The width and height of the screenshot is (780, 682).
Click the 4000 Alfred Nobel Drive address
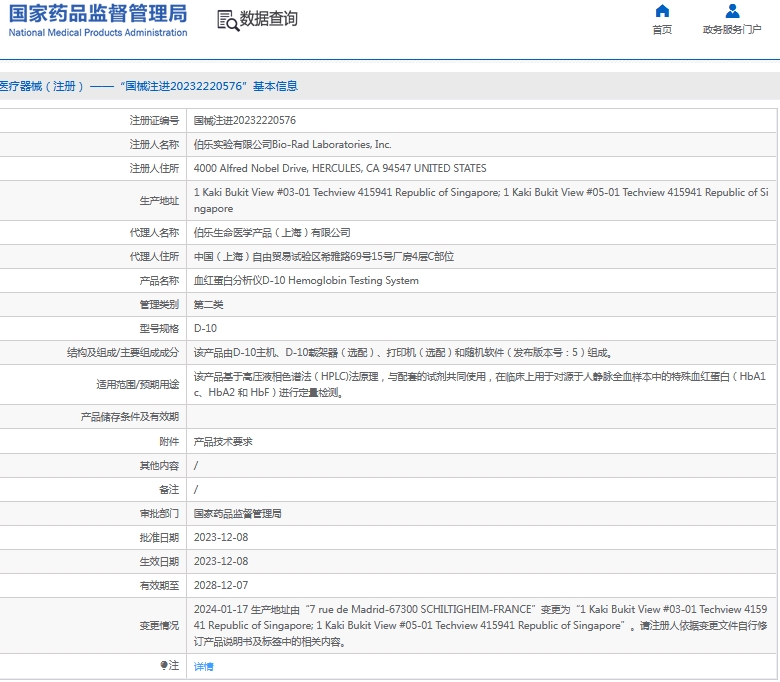tap(340, 168)
